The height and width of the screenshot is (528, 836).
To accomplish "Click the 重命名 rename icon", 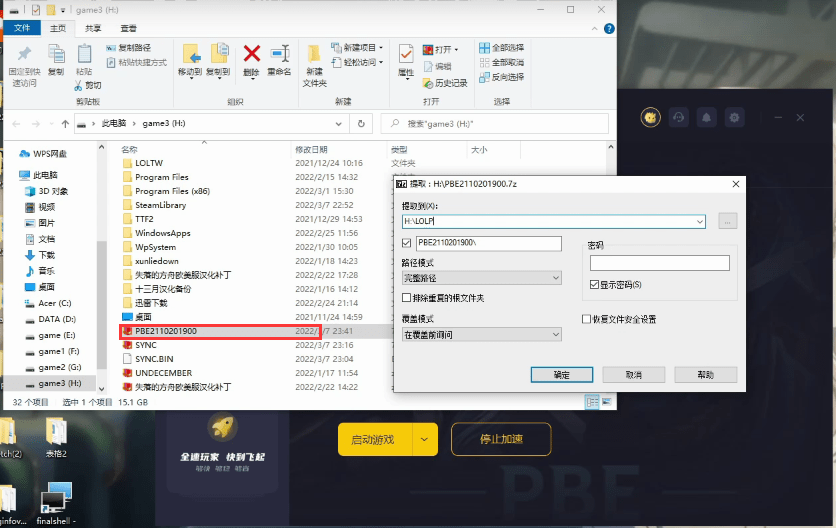I will (279, 54).
